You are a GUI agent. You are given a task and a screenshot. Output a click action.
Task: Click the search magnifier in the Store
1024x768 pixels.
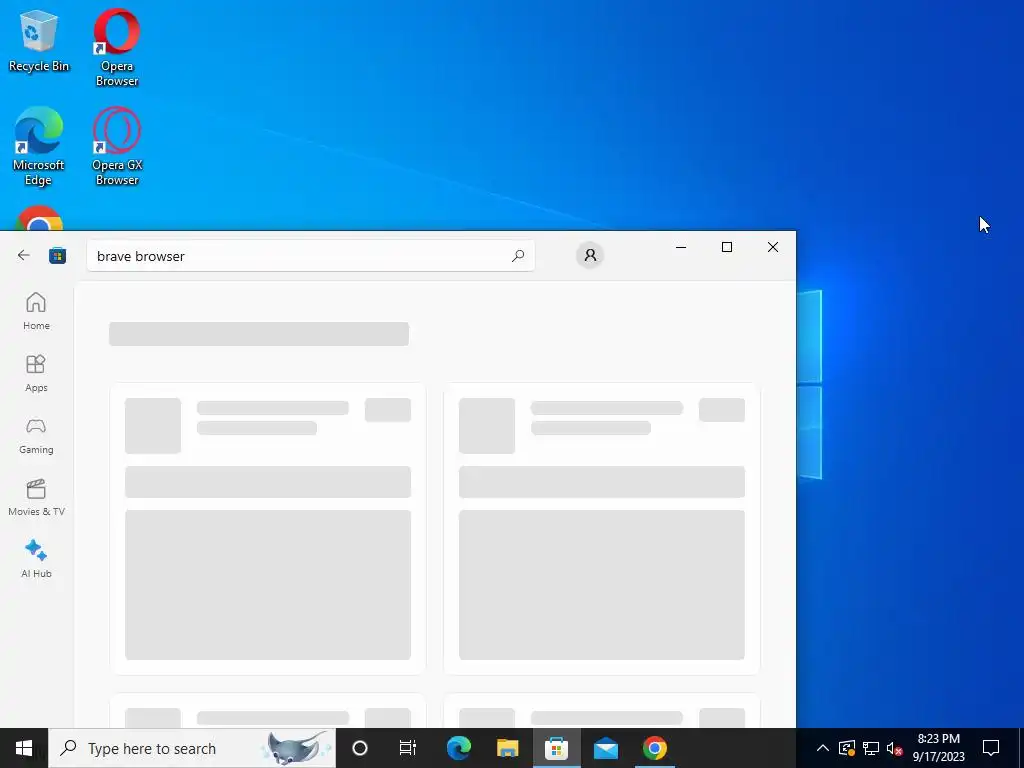[x=518, y=256]
